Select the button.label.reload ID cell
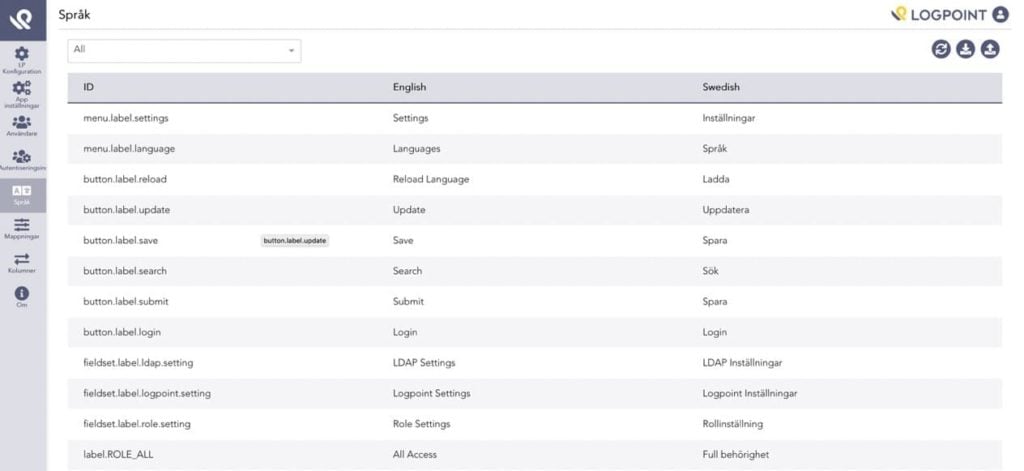Viewport: 1024px width, 471px height. pyautogui.click(x=125, y=179)
